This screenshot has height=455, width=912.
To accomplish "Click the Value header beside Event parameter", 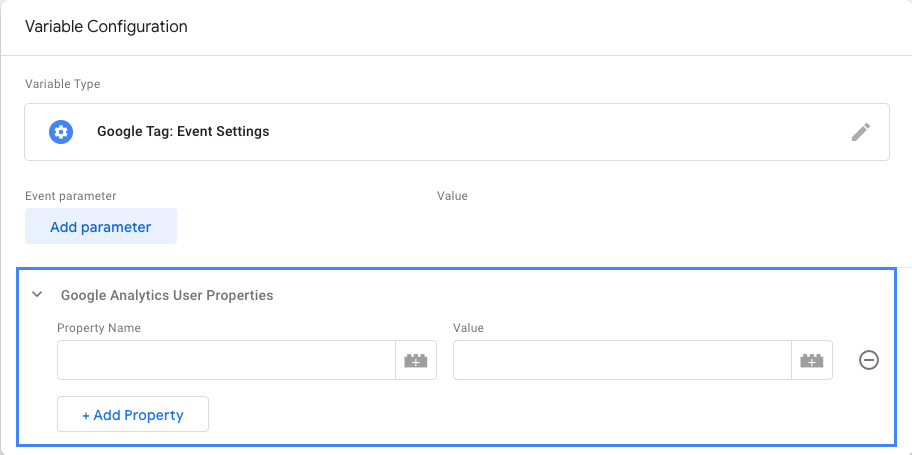I will click(452, 196).
